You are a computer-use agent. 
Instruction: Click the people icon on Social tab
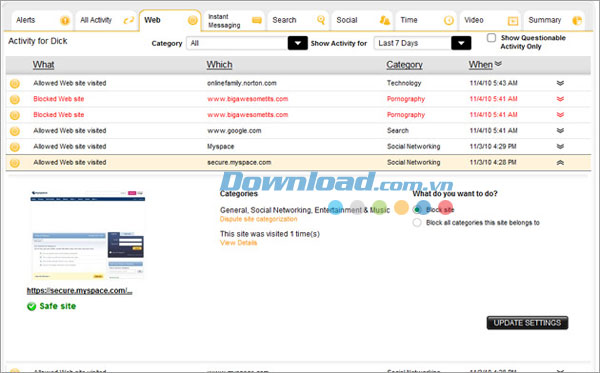tap(385, 20)
